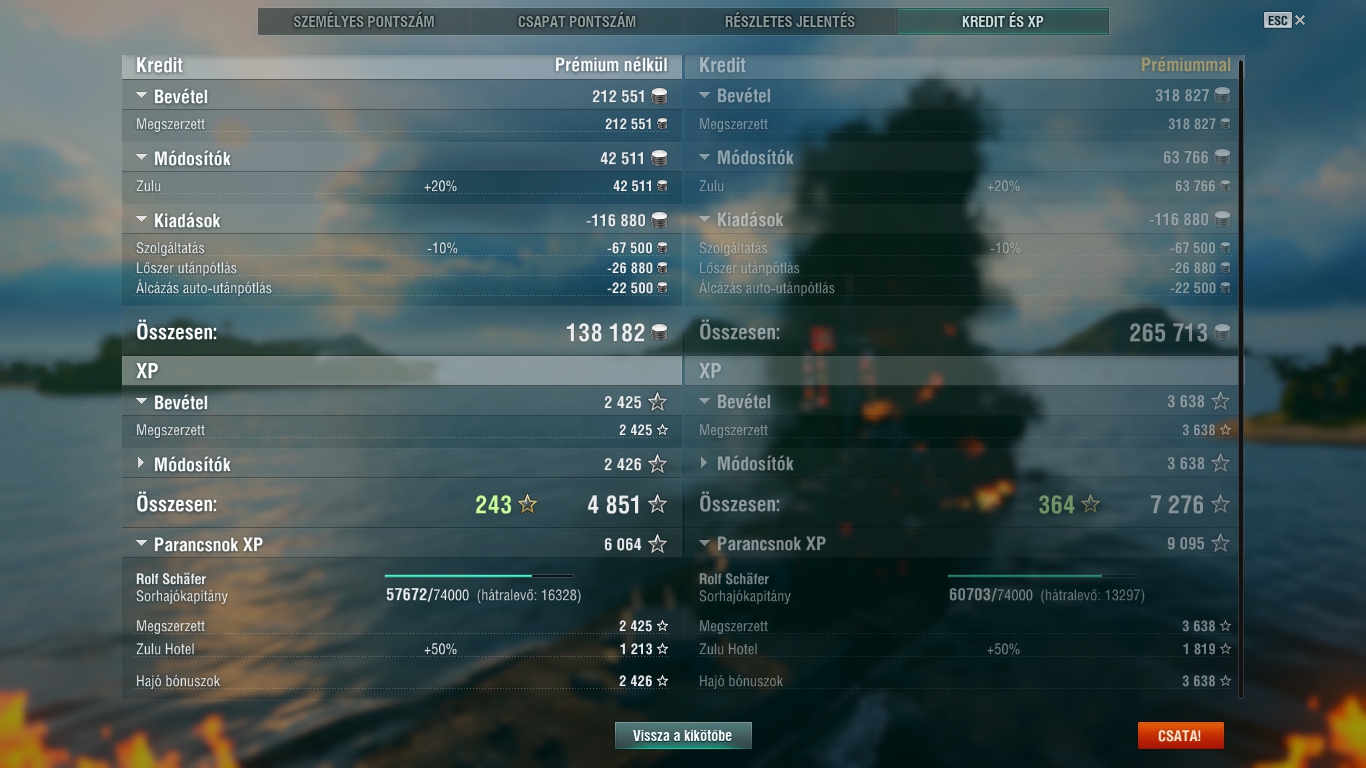
Task: Open the Részletes jelentés tab
Action: point(790,21)
